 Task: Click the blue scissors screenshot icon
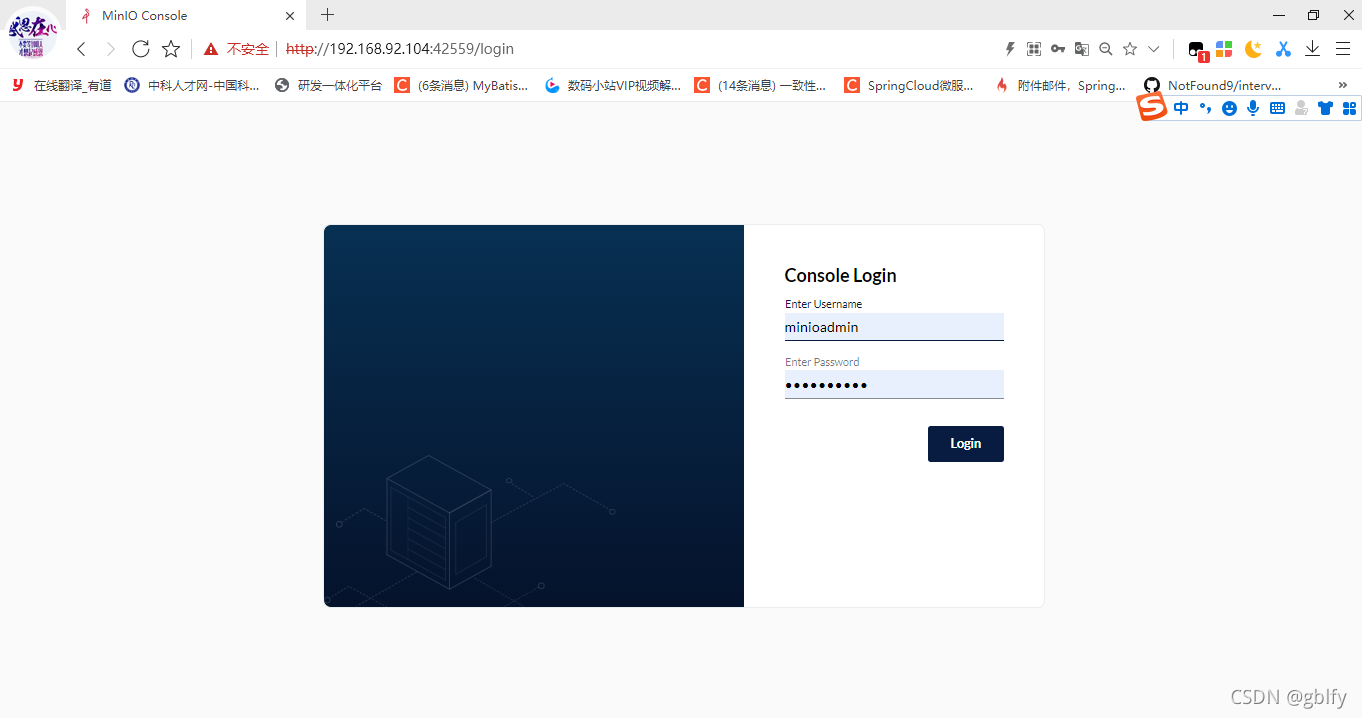coord(1283,49)
